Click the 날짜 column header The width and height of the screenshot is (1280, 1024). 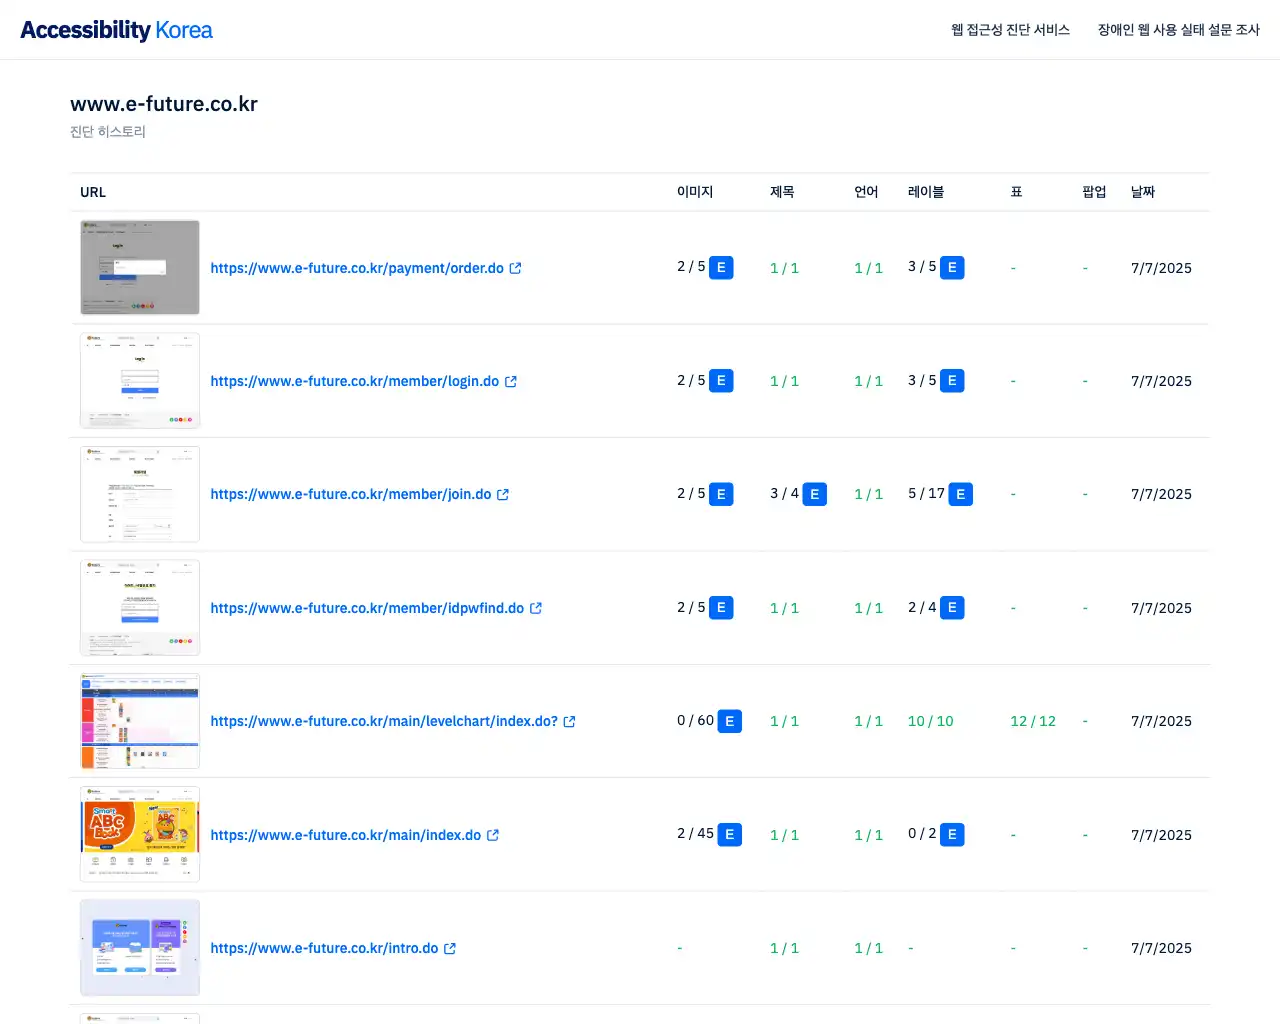pyautogui.click(x=1143, y=192)
